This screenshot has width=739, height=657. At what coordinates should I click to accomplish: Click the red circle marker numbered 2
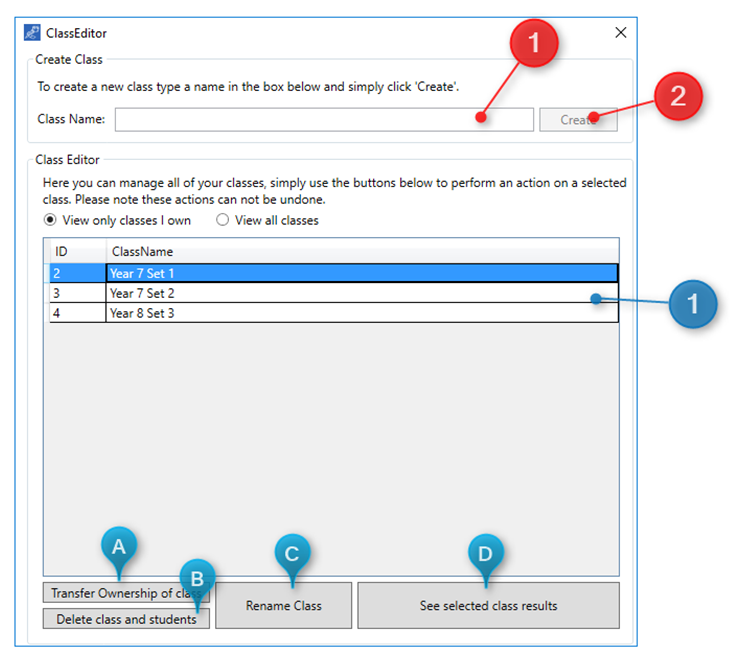[x=677, y=98]
